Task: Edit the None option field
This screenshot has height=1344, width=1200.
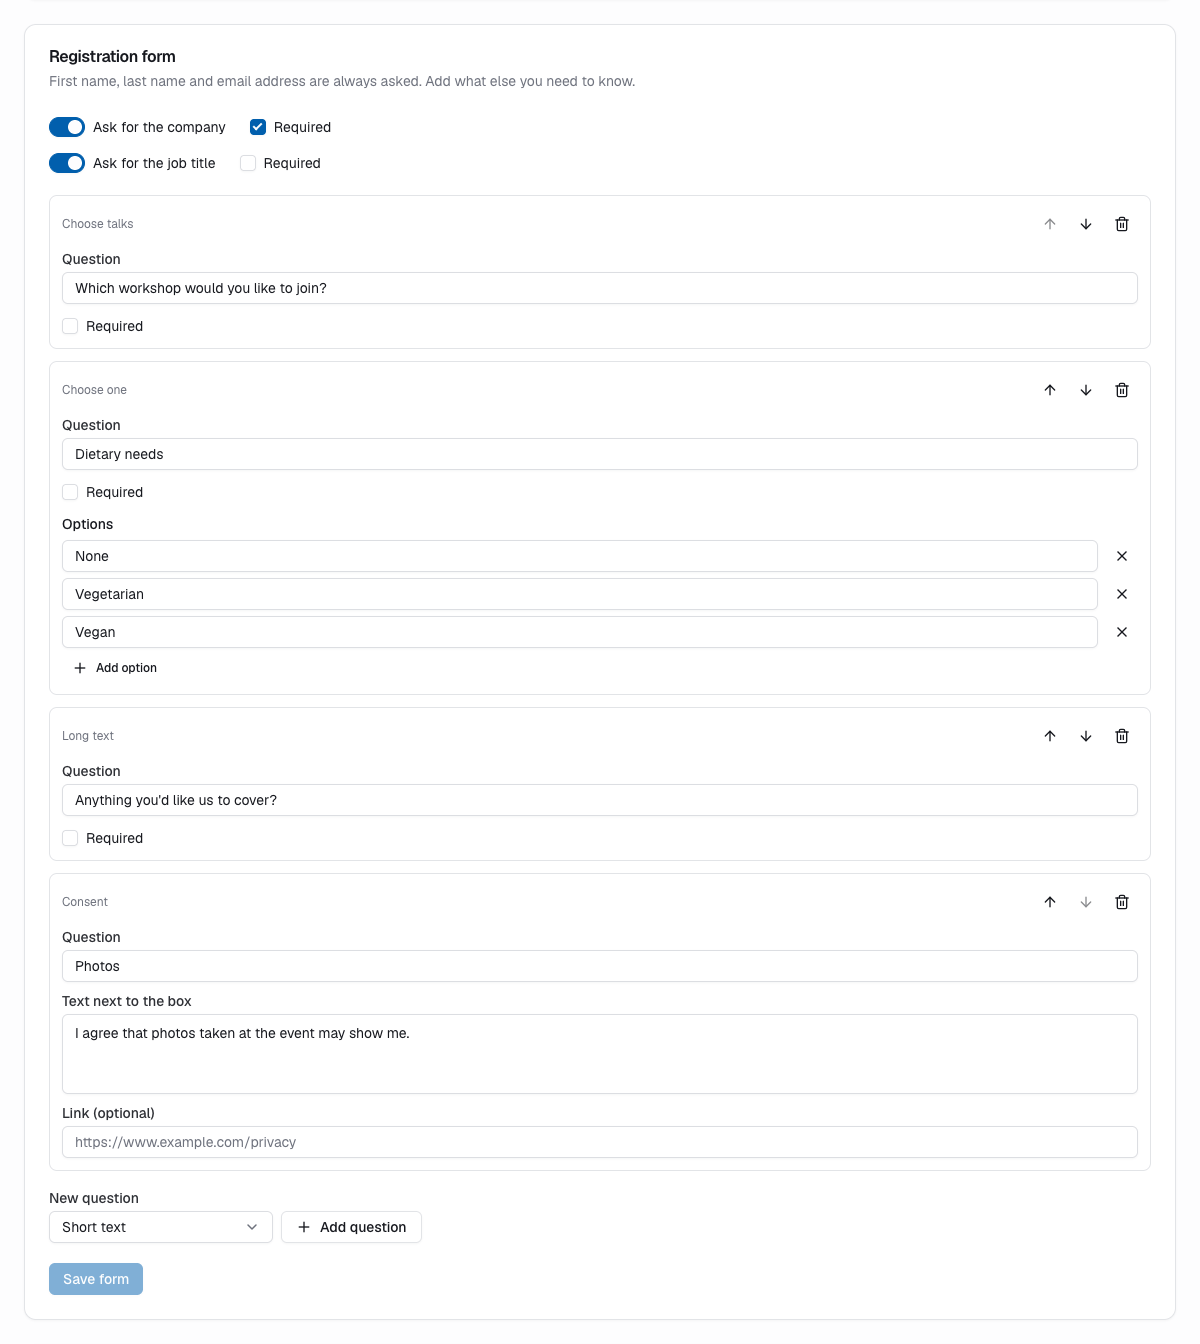Action: coord(580,556)
